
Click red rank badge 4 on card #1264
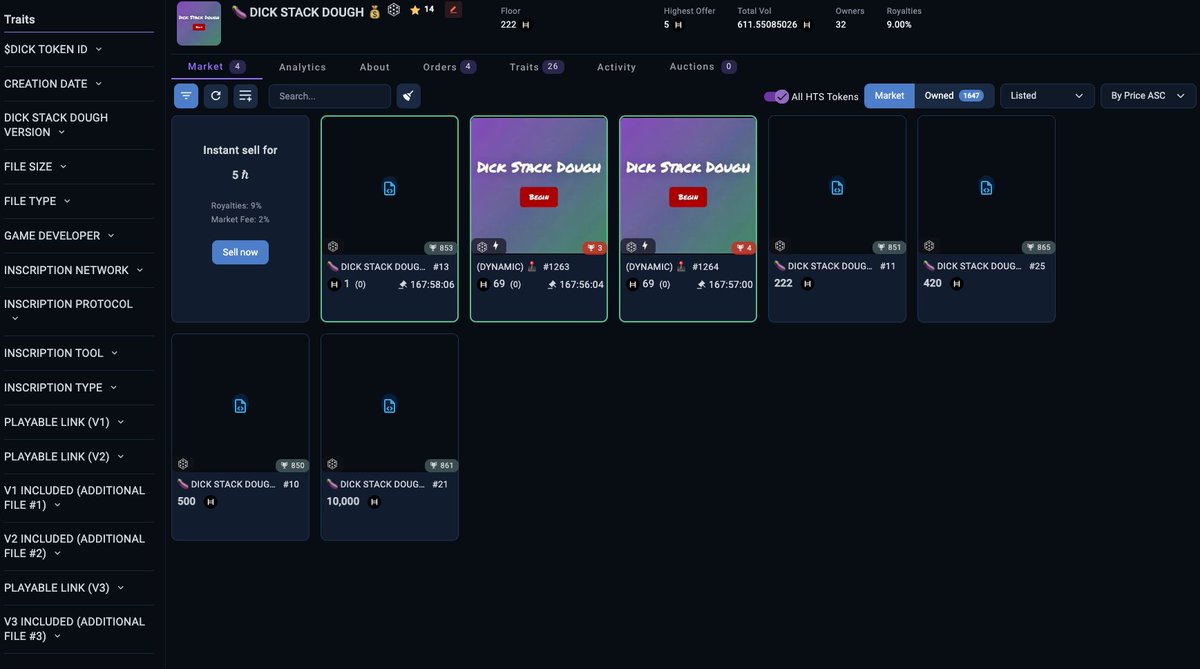coord(743,248)
